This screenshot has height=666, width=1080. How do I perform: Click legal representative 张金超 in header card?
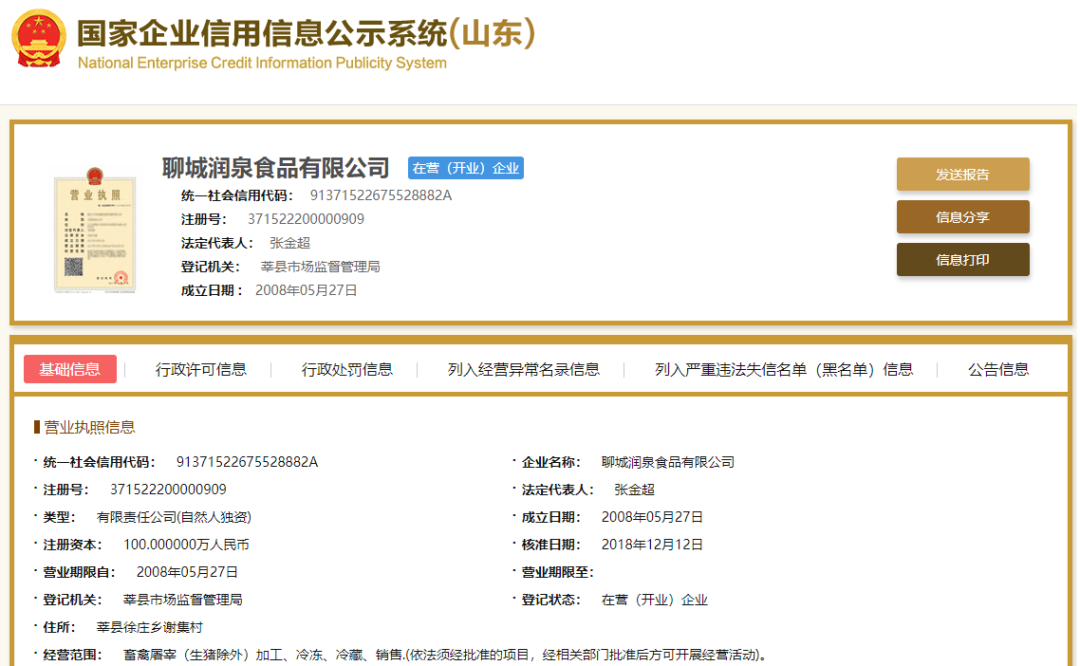(289, 243)
